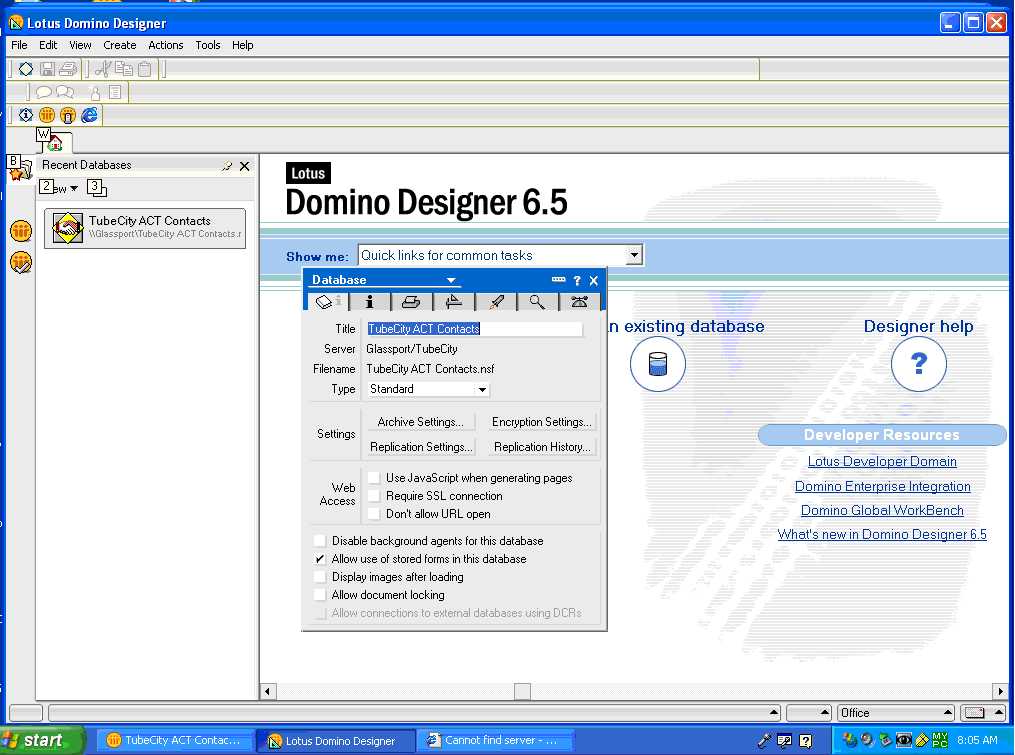Close the Recent Databases panel
The height and width of the screenshot is (755, 1015).
point(245,166)
